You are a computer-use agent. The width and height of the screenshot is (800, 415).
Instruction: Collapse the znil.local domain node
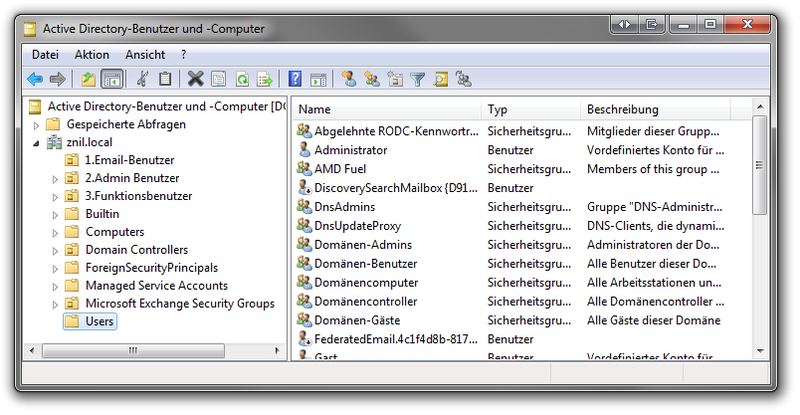(37, 143)
